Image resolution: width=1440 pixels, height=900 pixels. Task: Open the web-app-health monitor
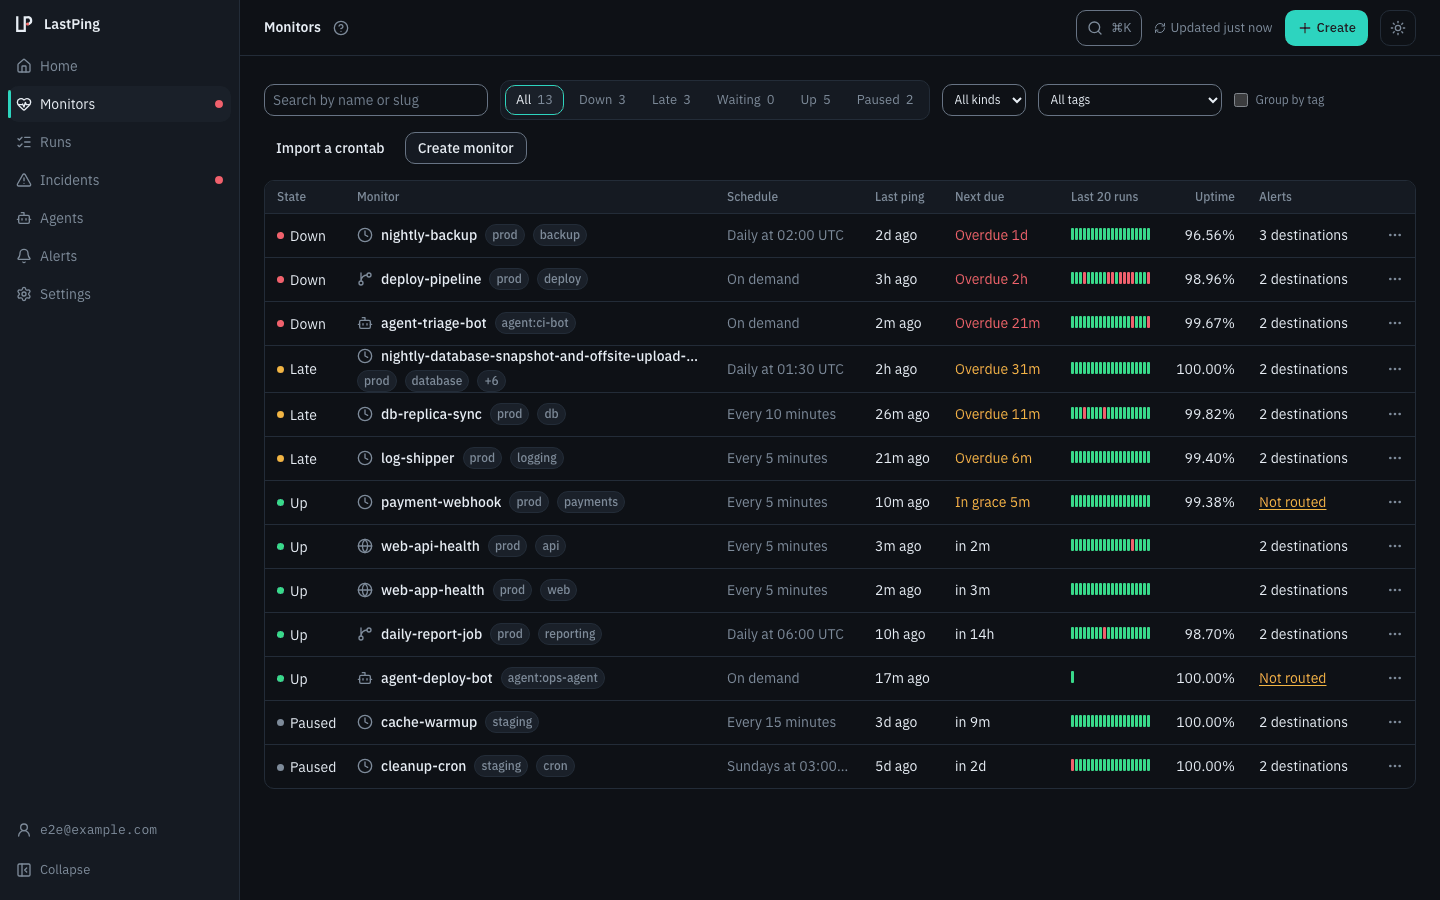tap(432, 590)
